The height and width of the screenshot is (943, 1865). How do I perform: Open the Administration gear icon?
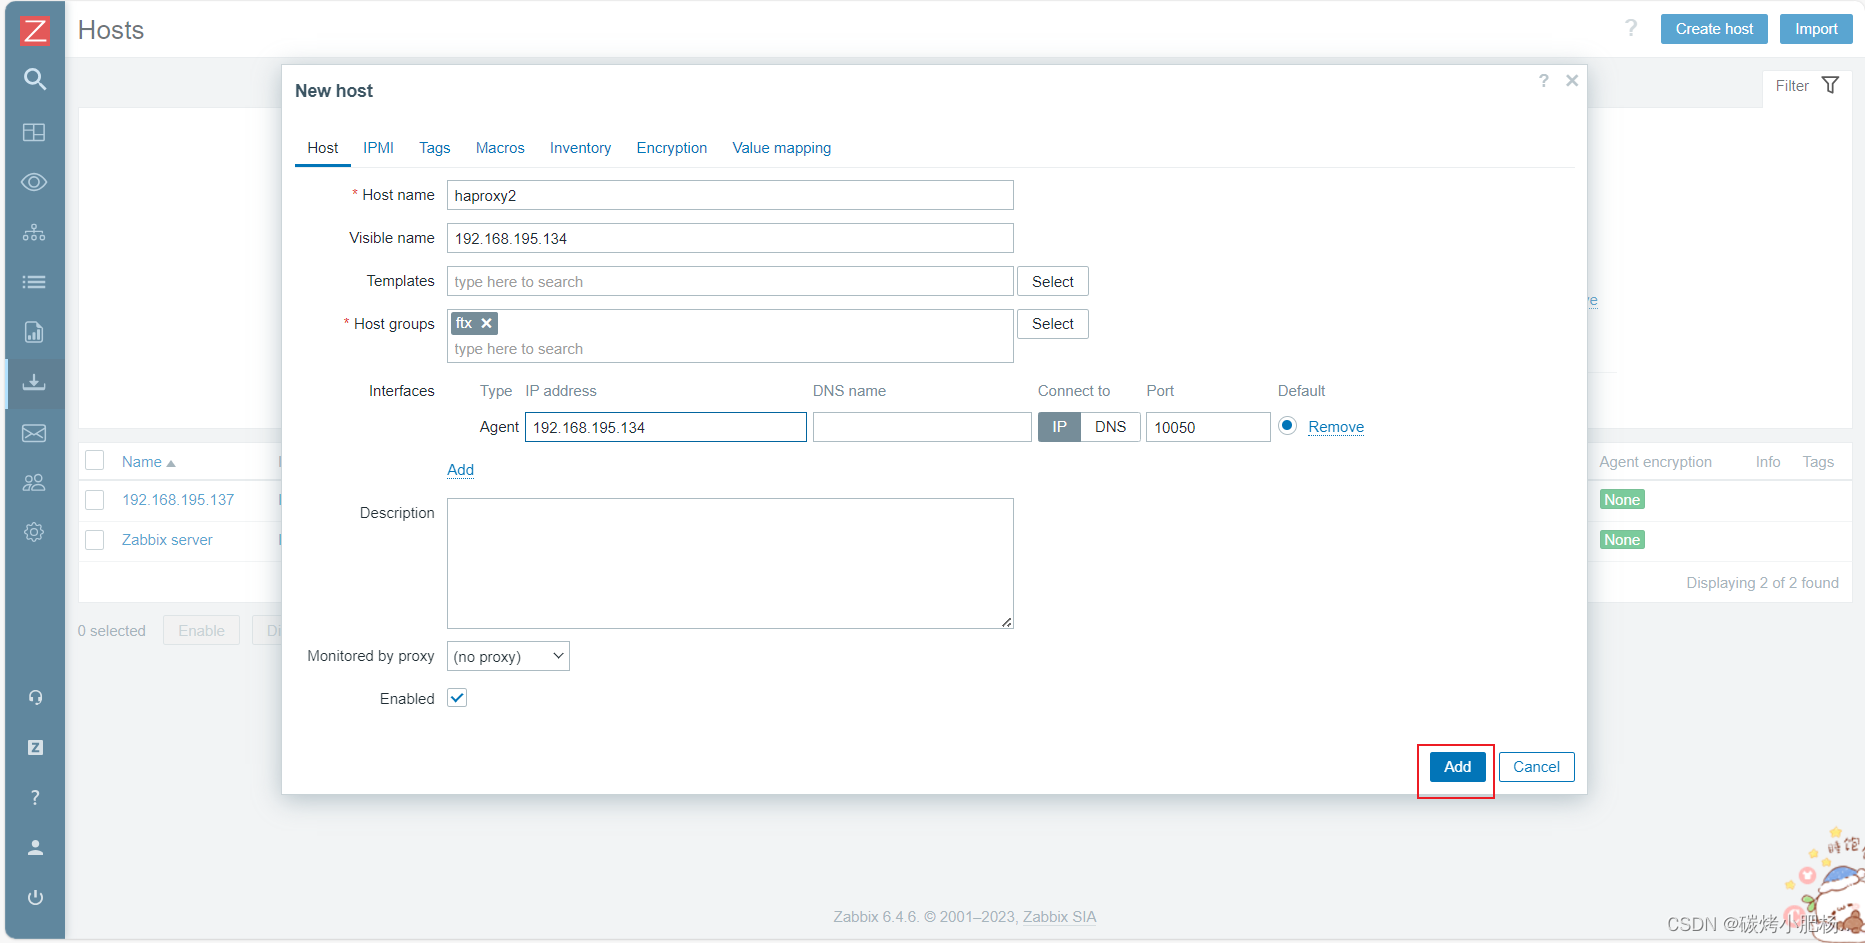click(x=35, y=532)
